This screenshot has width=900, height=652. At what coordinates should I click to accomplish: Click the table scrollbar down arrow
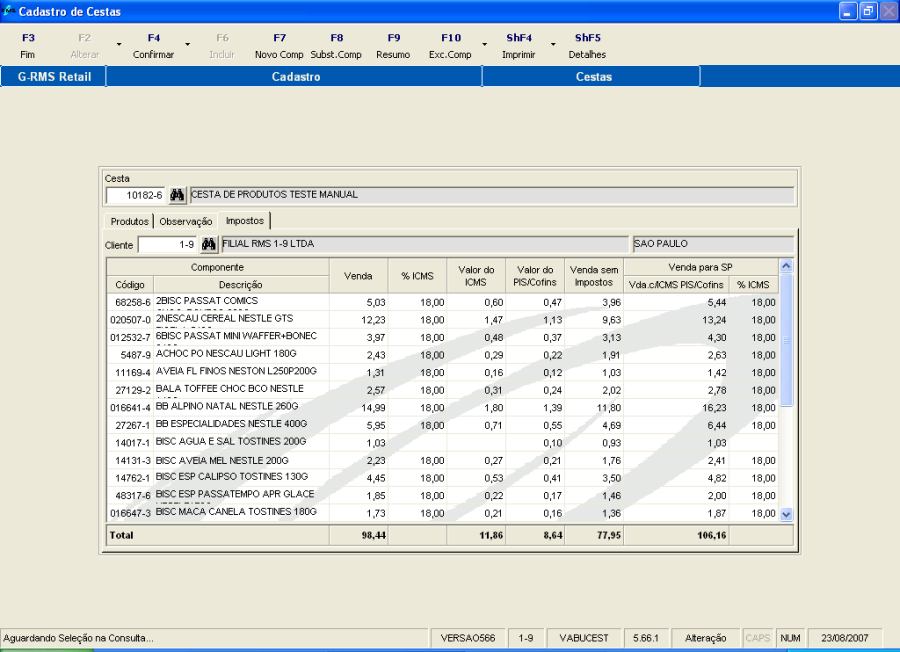(x=786, y=514)
